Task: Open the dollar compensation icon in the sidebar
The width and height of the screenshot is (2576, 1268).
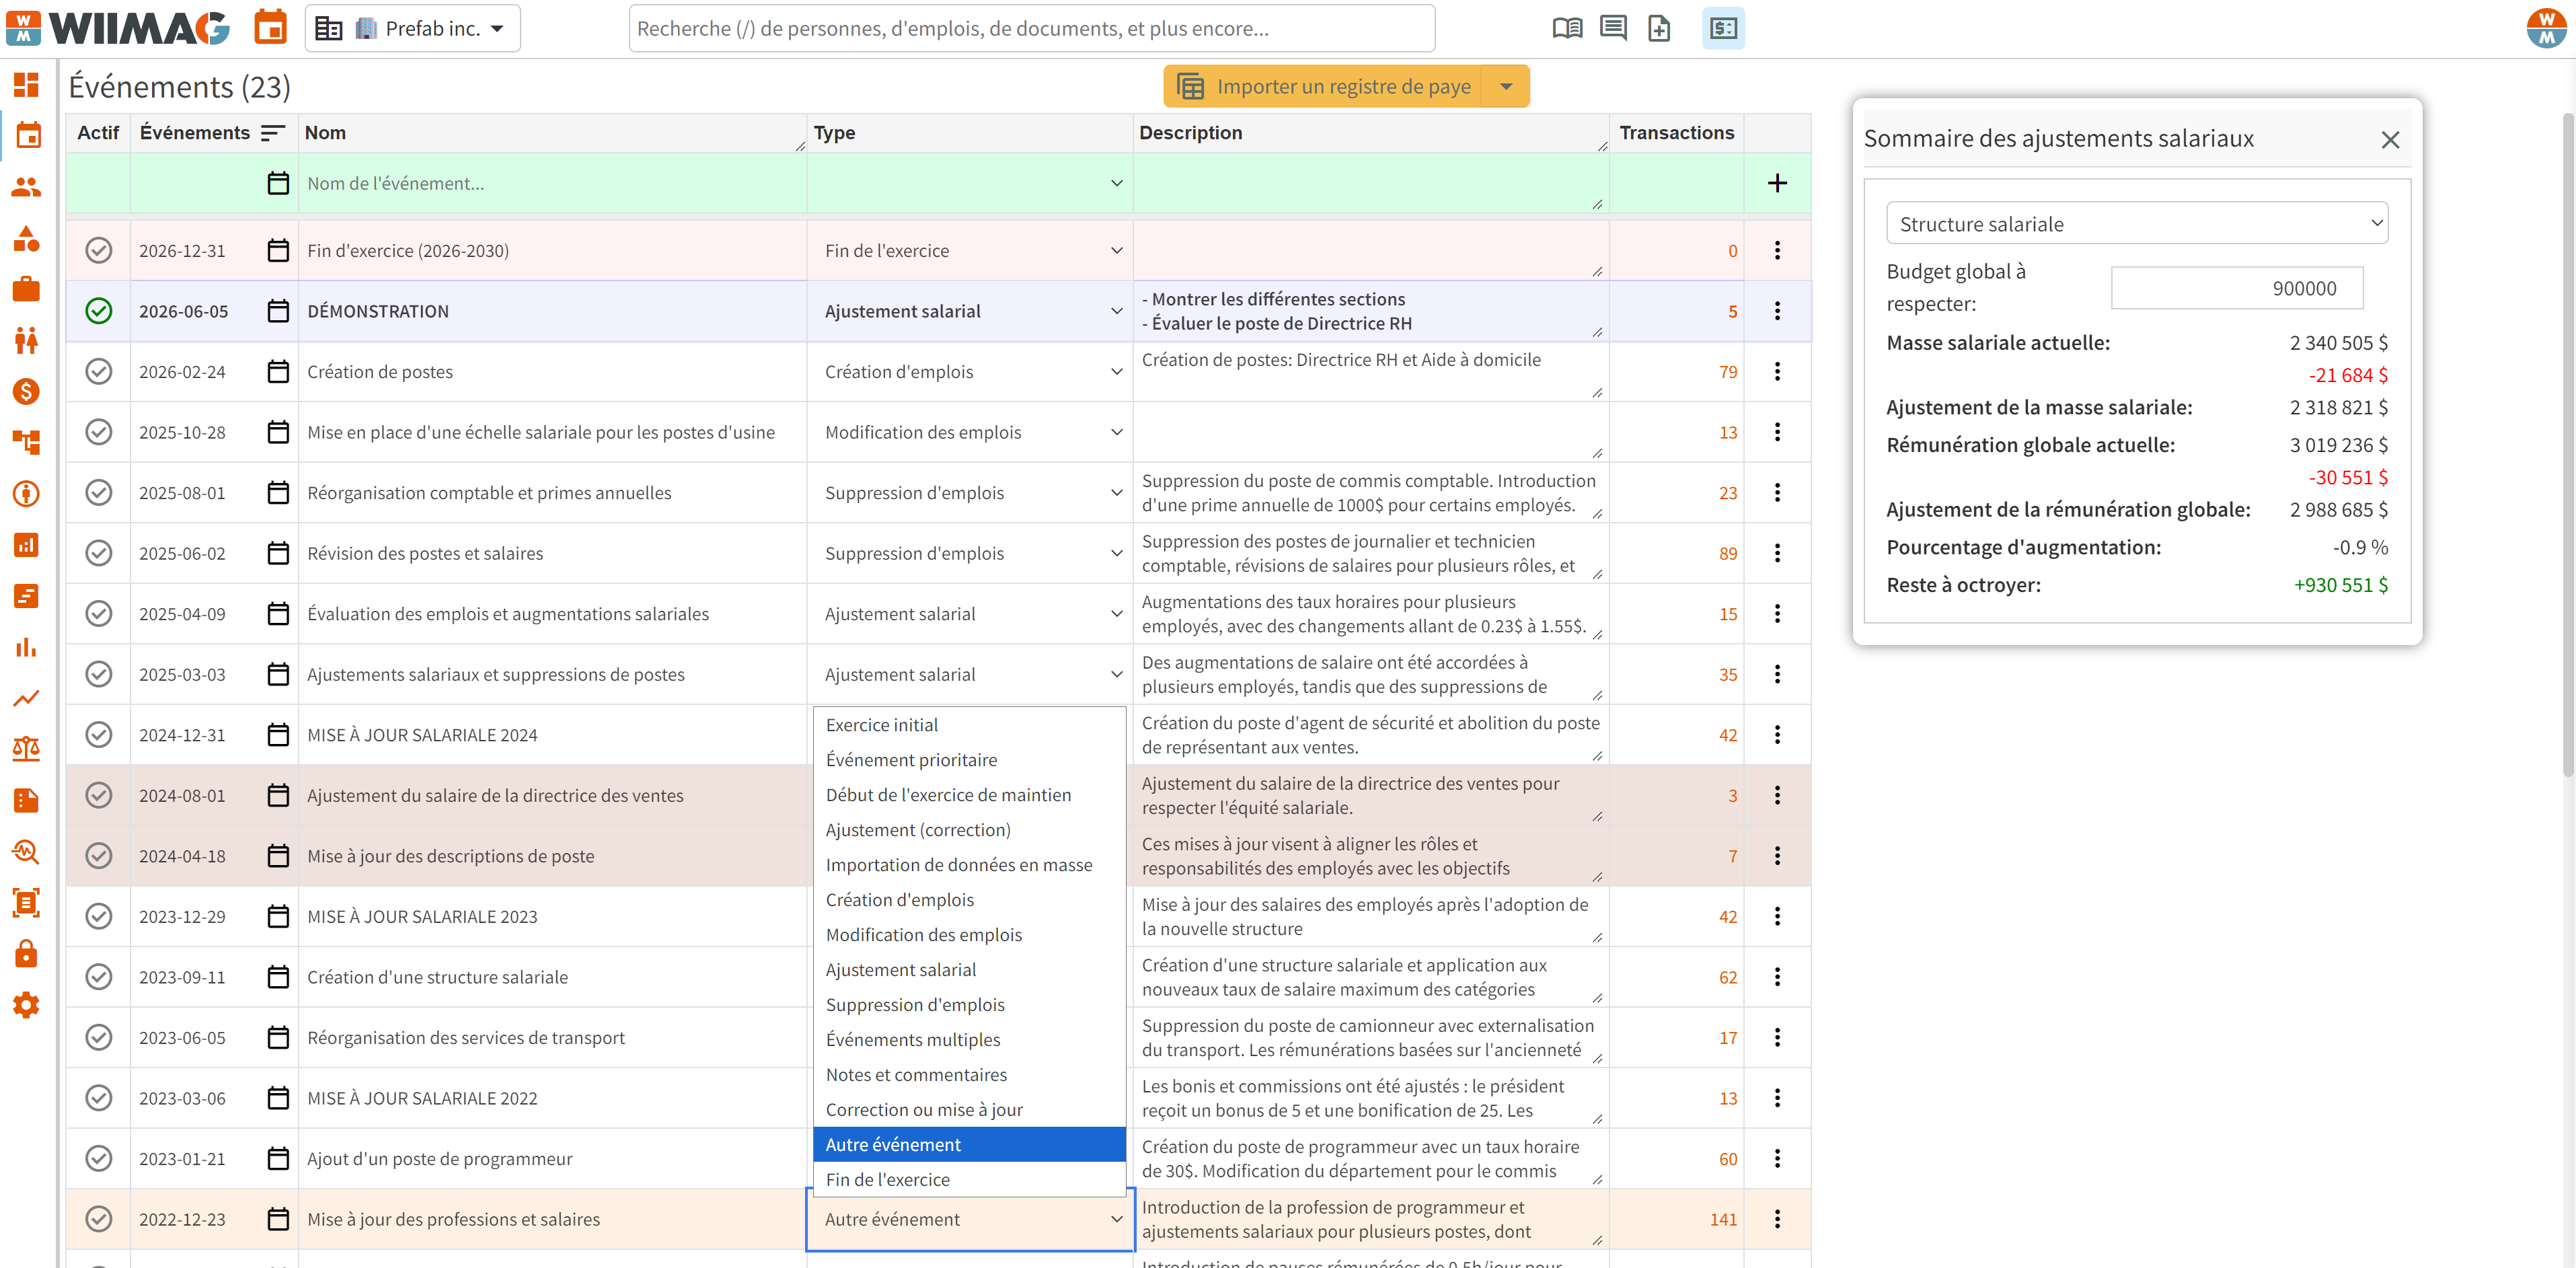Action: point(26,391)
